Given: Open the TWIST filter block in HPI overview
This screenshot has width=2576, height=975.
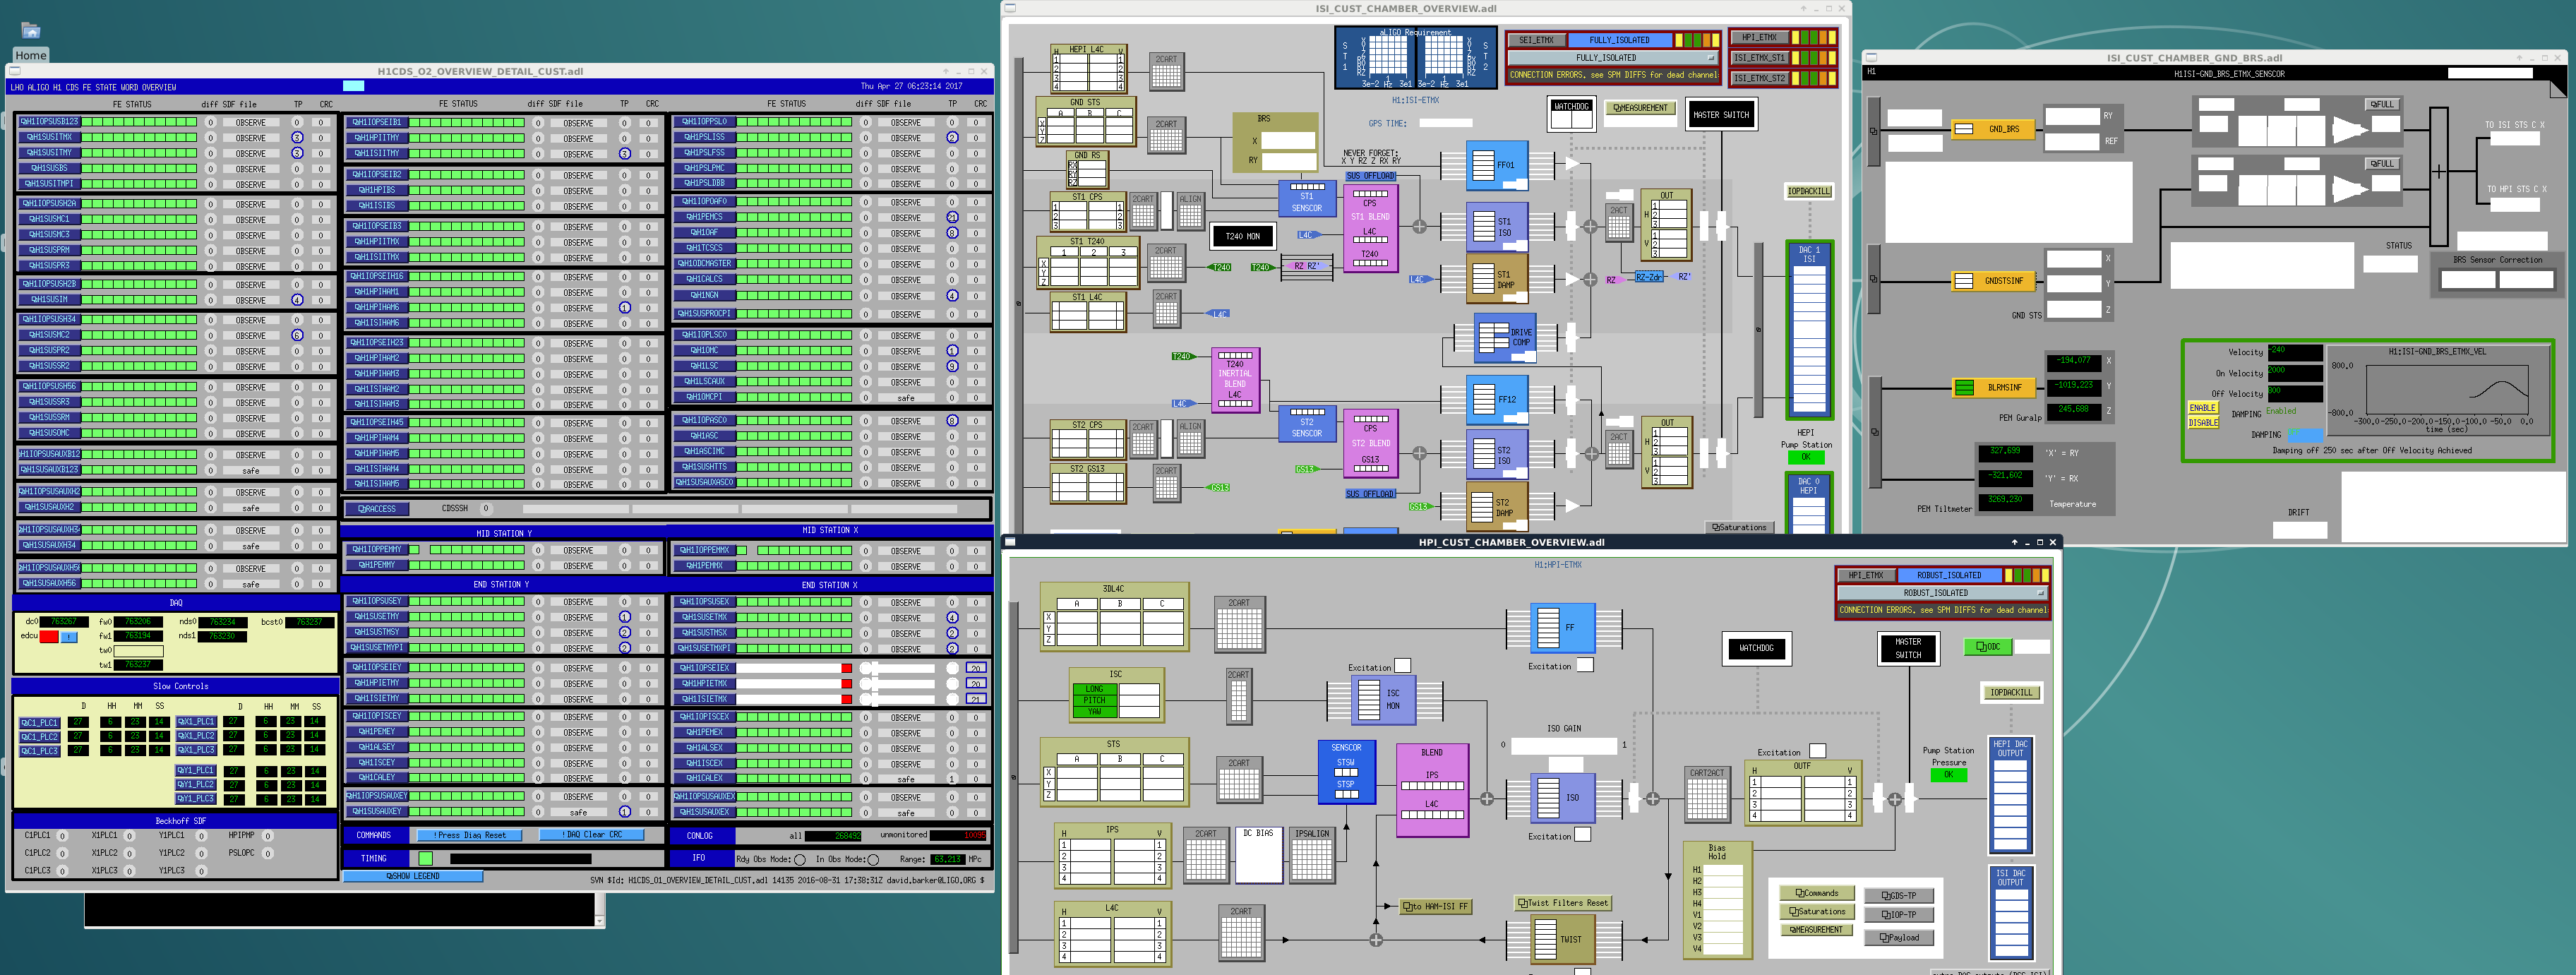Looking at the screenshot, I should [x=1562, y=939].
